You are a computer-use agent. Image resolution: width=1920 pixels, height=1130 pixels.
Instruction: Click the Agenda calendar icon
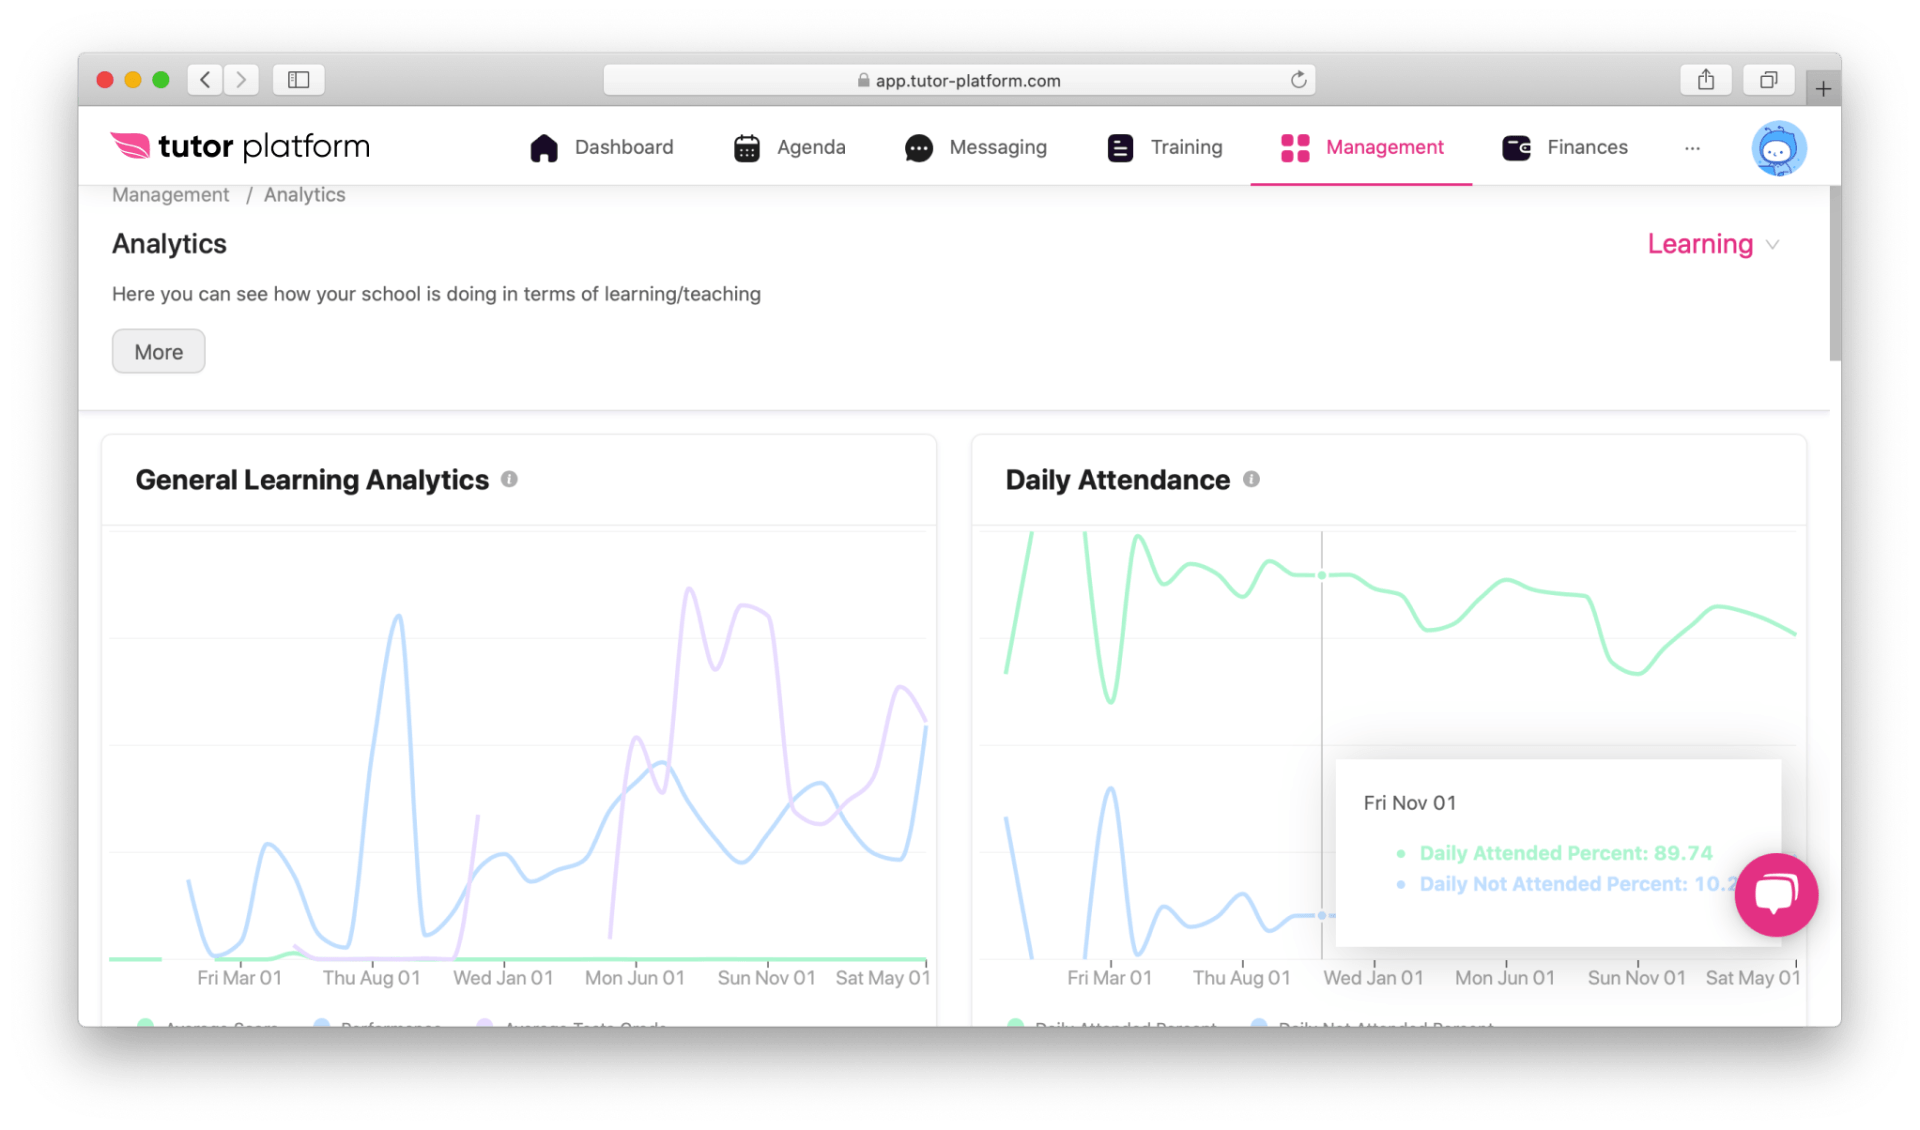pos(746,147)
